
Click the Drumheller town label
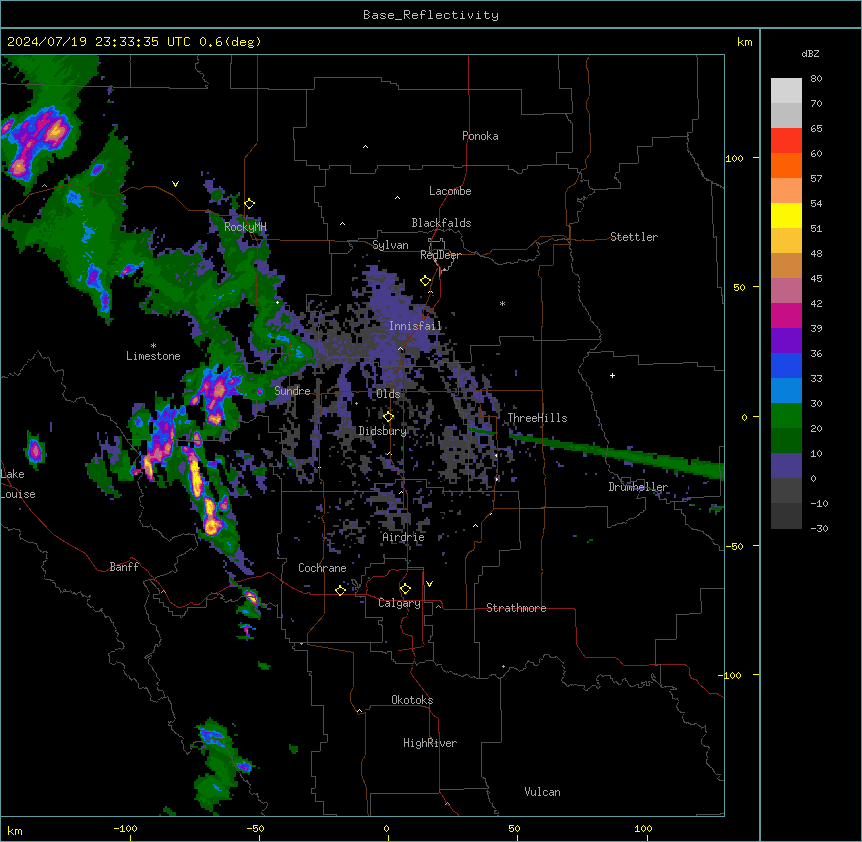coord(638,487)
